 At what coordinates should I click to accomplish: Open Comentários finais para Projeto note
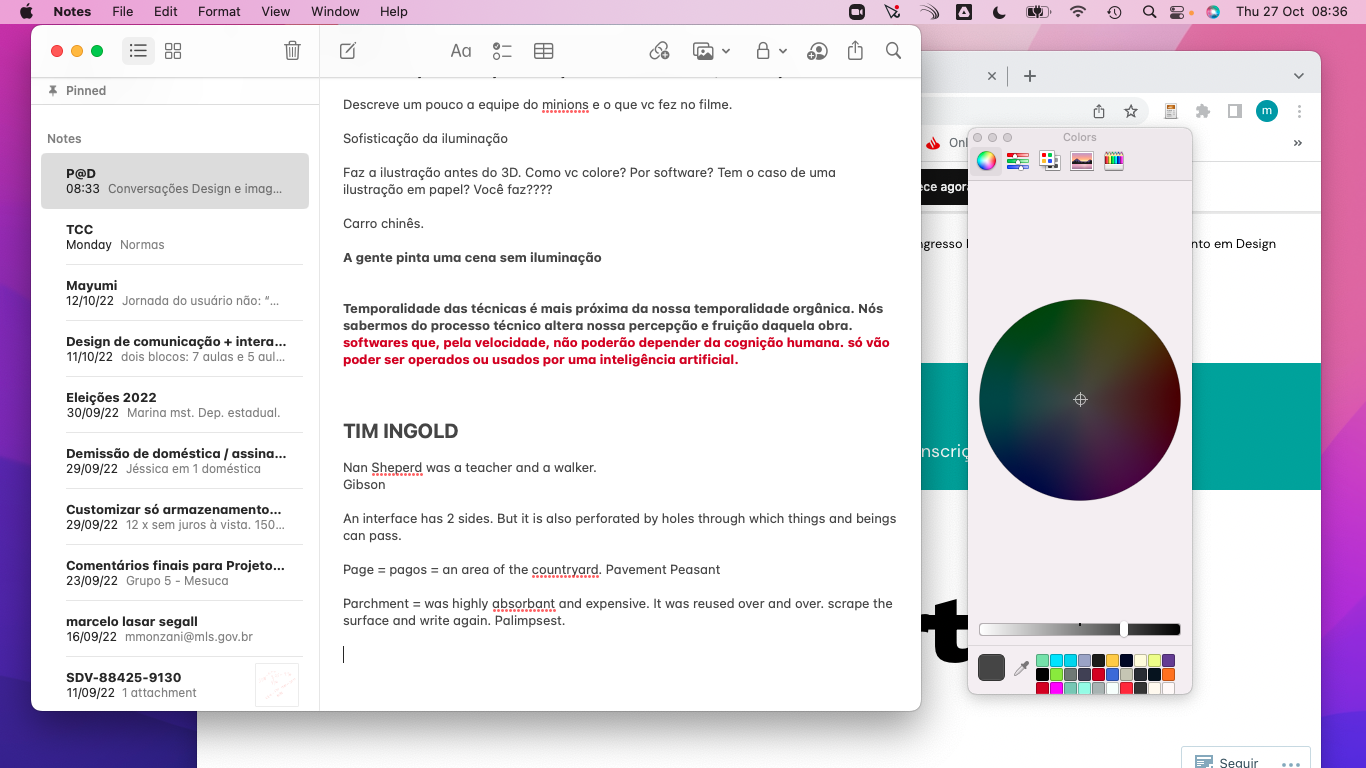pos(175,573)
